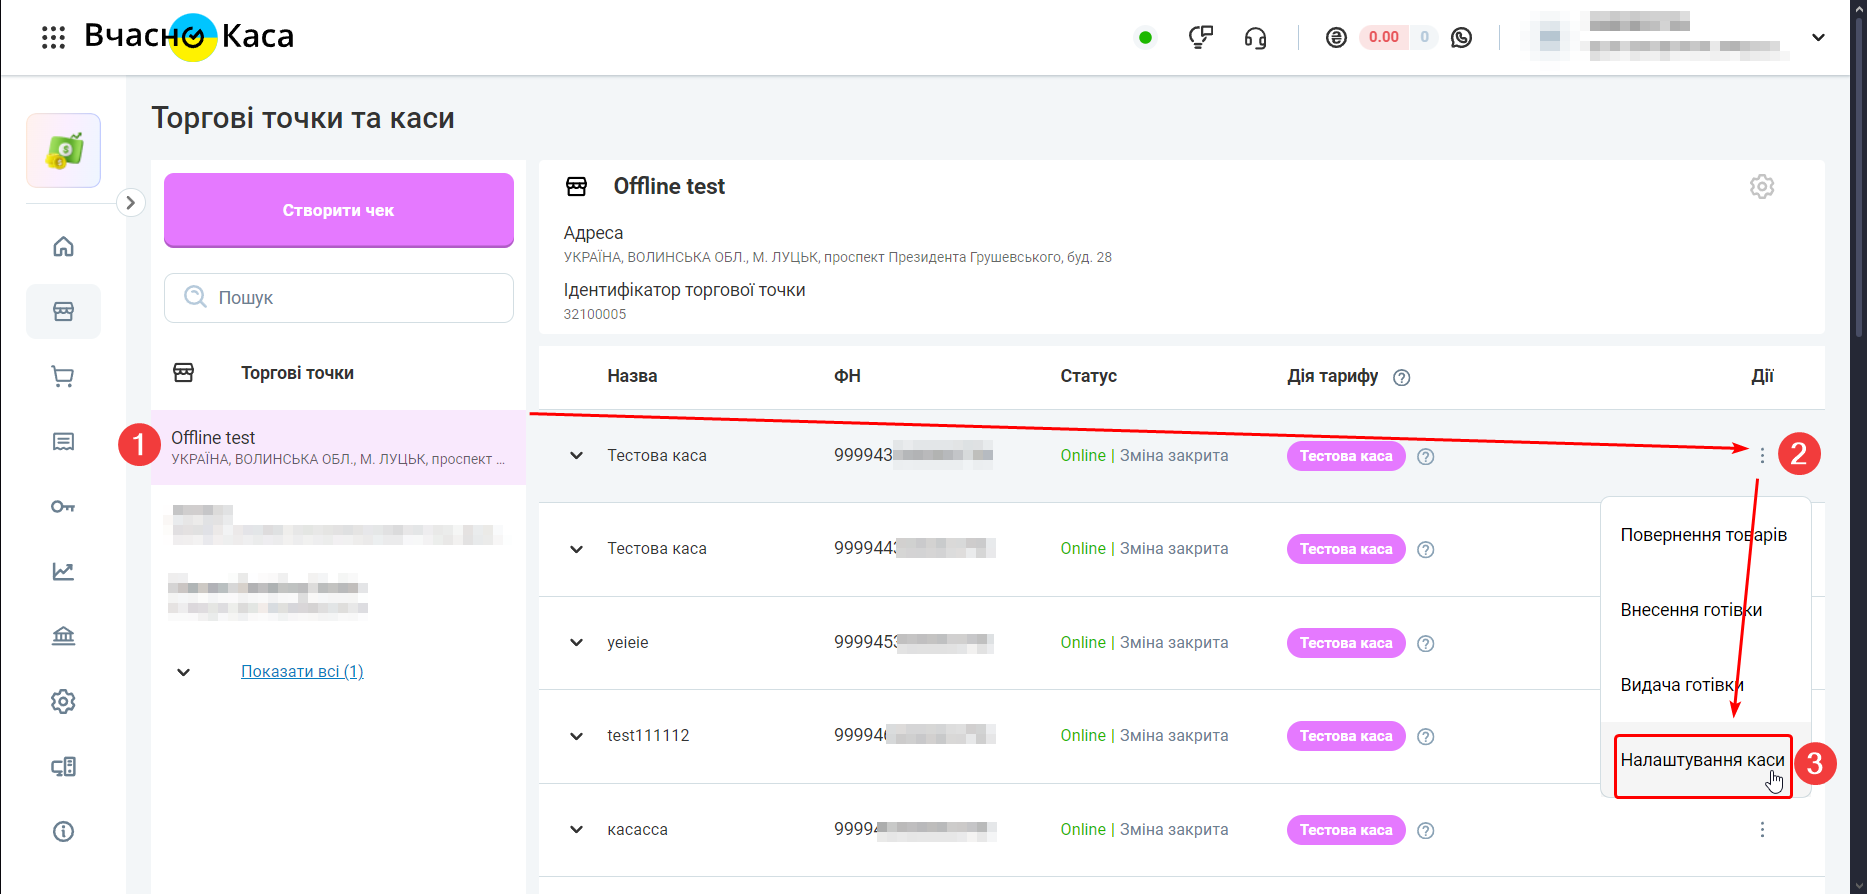The image size is (1867, 894).
Task: Click first row Тестова каса tariff badge
Action: pyautogui.click(x=1346, y=456)
